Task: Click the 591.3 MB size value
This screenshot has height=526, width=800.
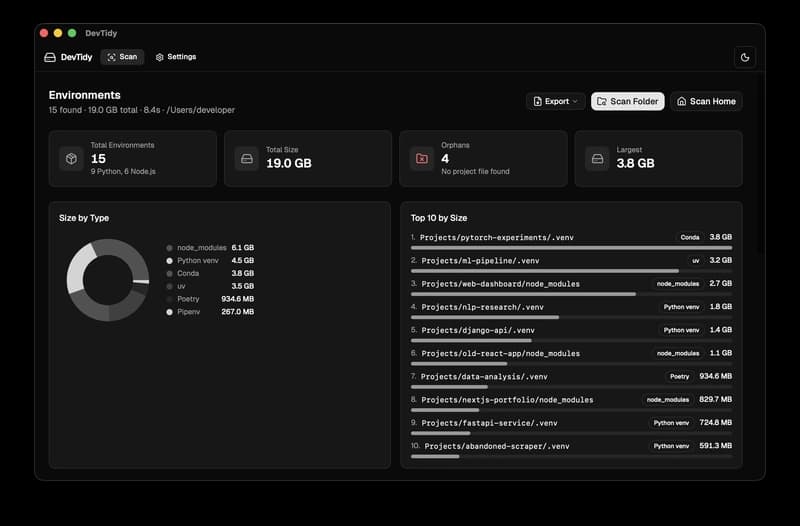Action: tap(715, 446)
